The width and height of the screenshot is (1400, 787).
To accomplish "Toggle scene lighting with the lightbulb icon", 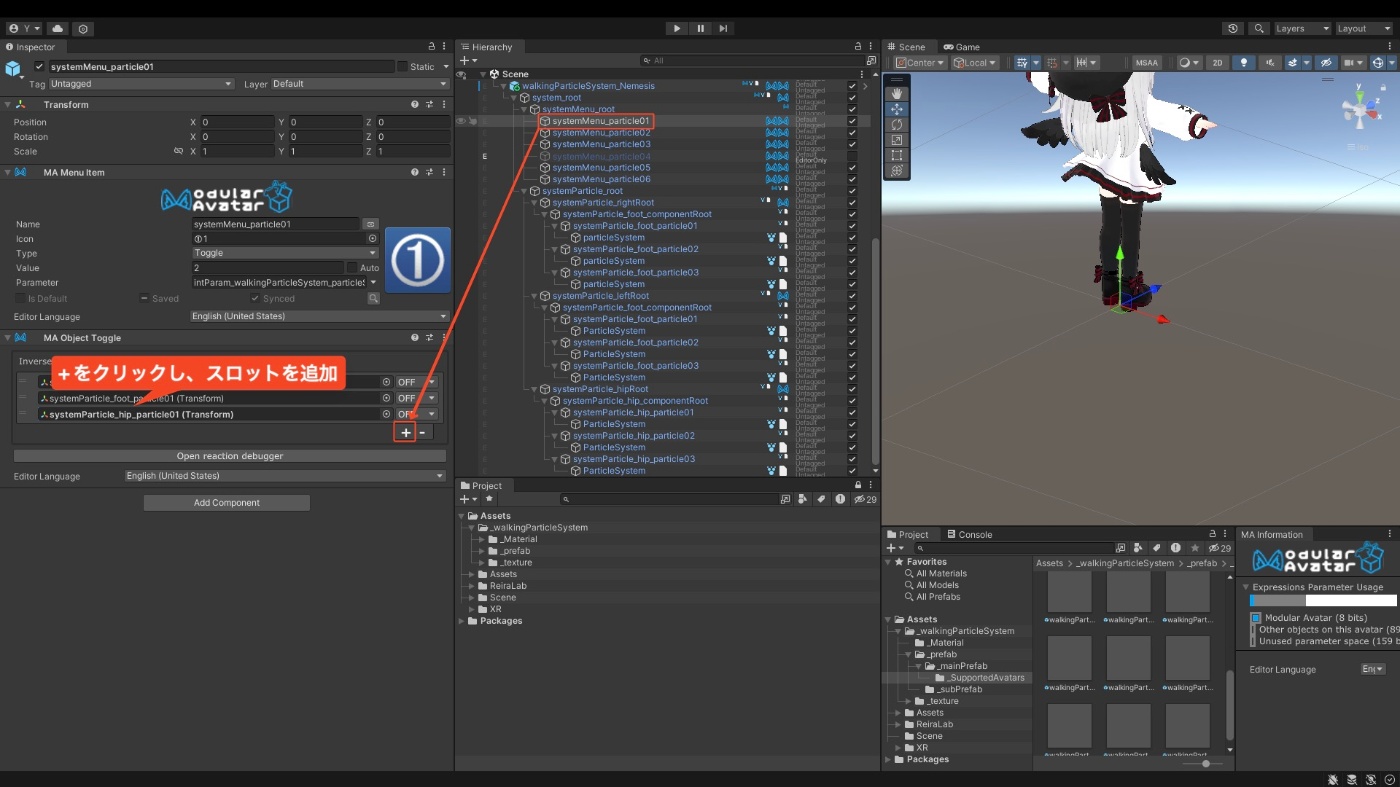I will (1244, 63).
